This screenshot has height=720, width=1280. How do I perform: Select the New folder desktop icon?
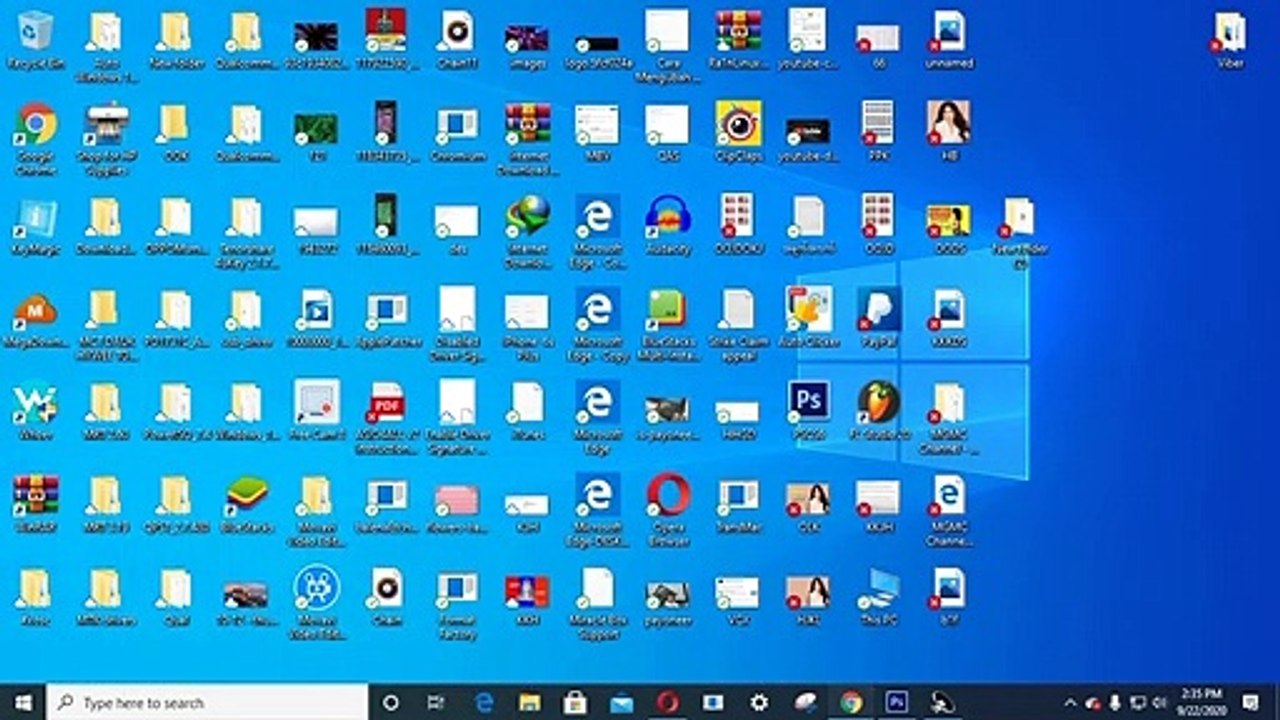(176, 40)
